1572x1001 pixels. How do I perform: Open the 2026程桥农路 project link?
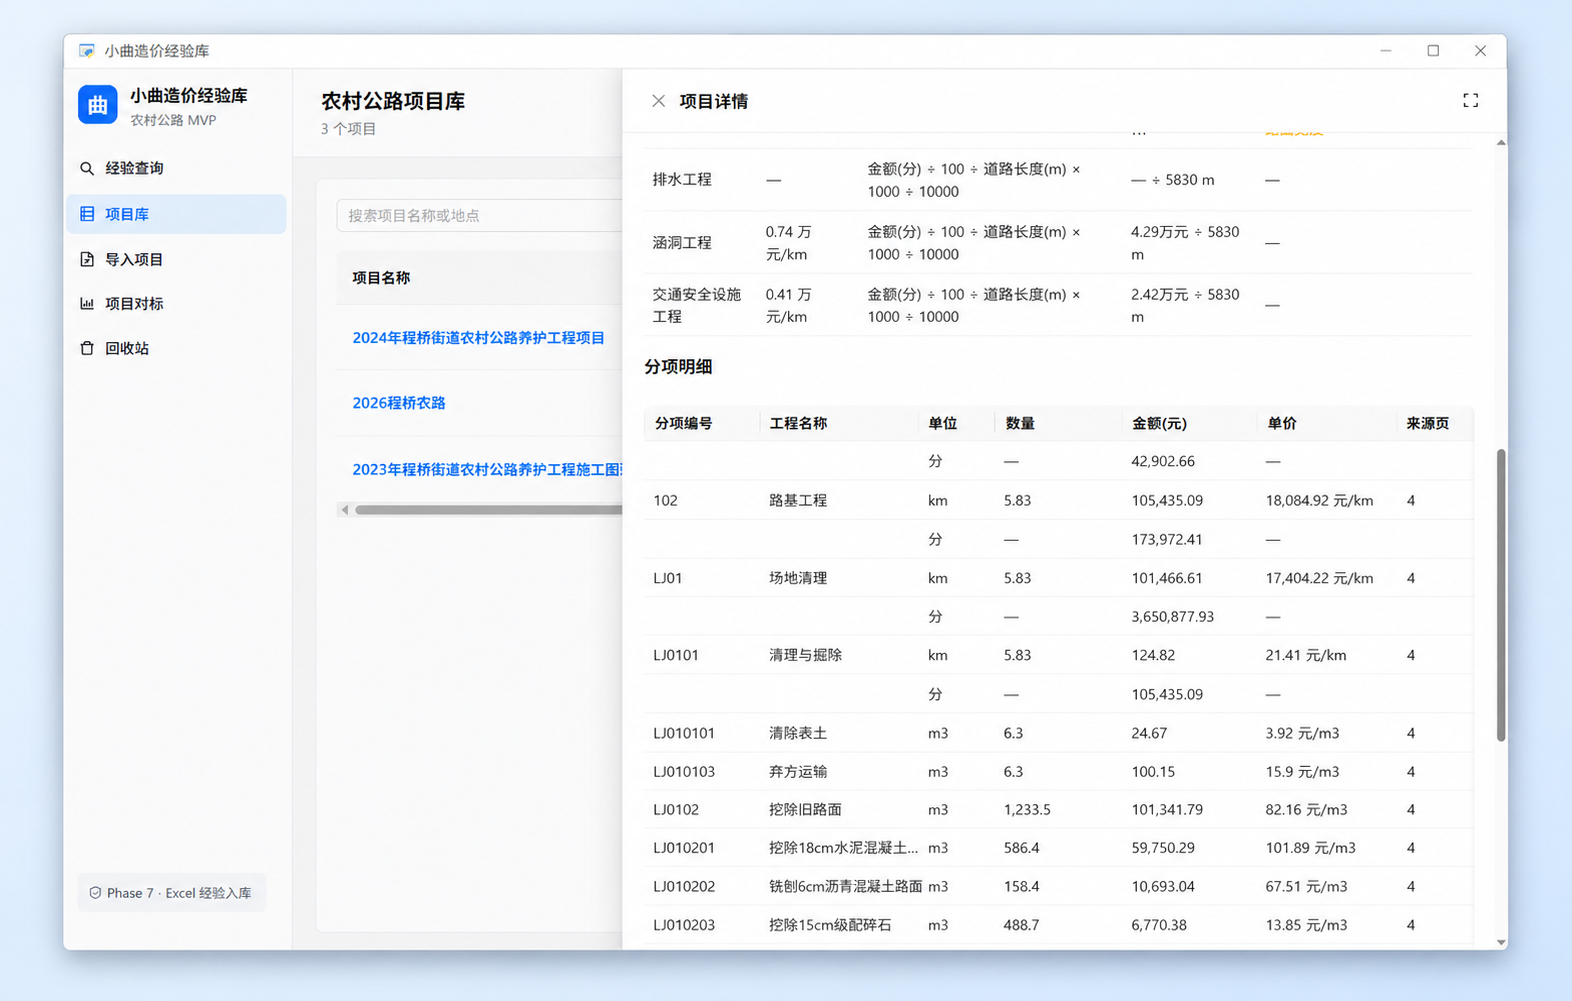click(399, 403)
